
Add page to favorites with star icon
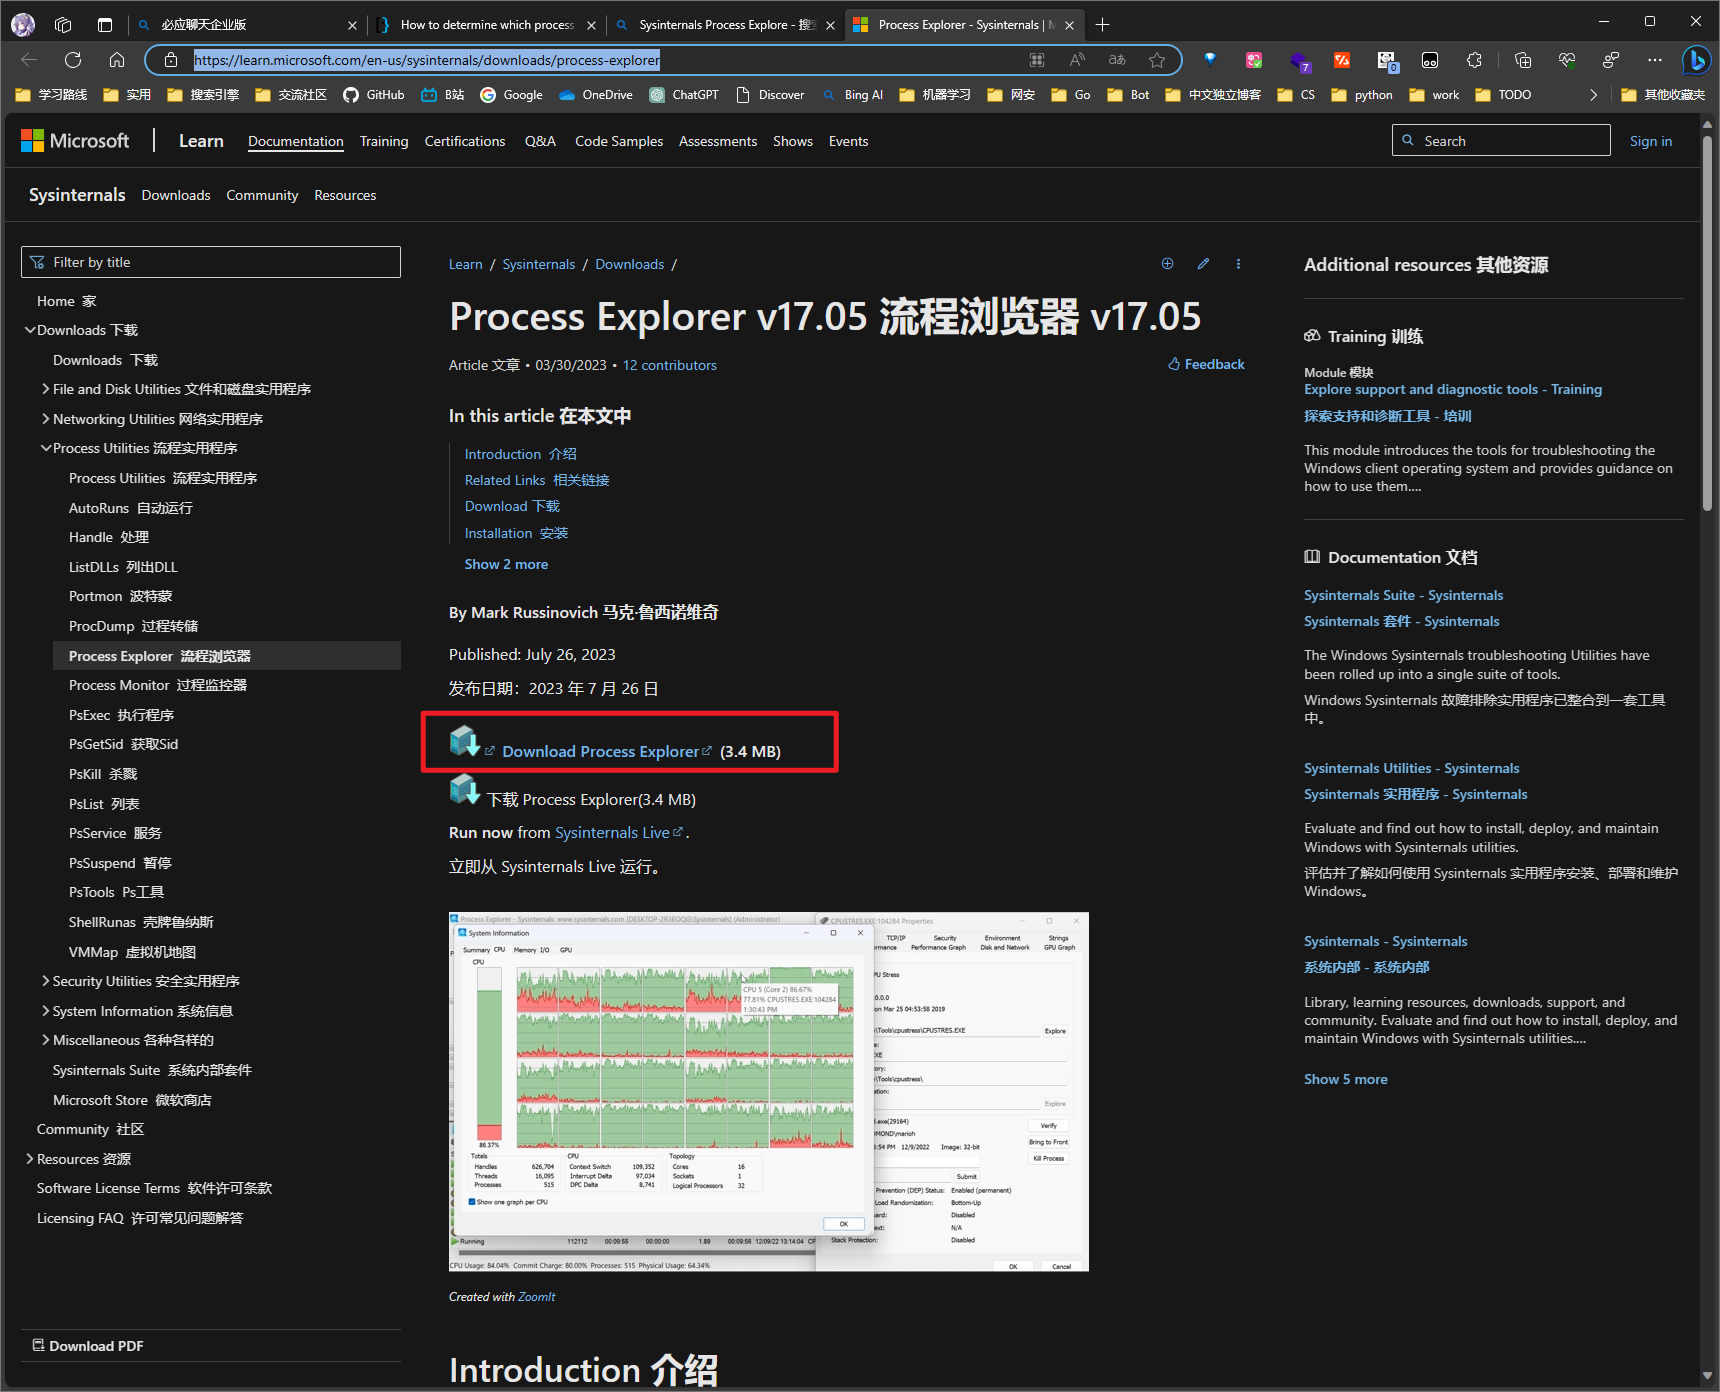(1157, 60)
